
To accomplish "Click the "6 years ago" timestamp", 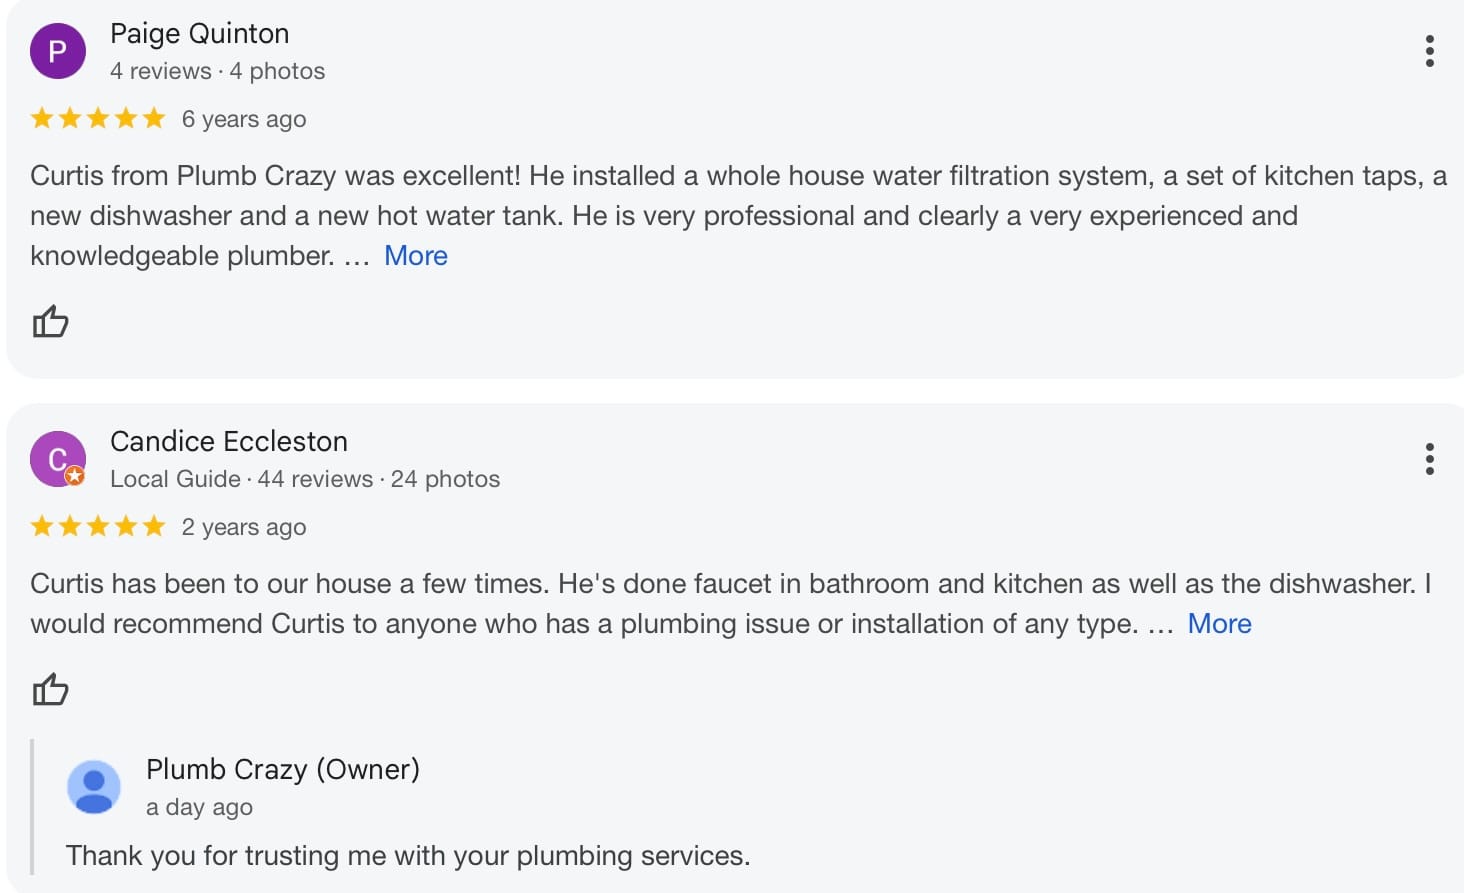I will (244, 120).
